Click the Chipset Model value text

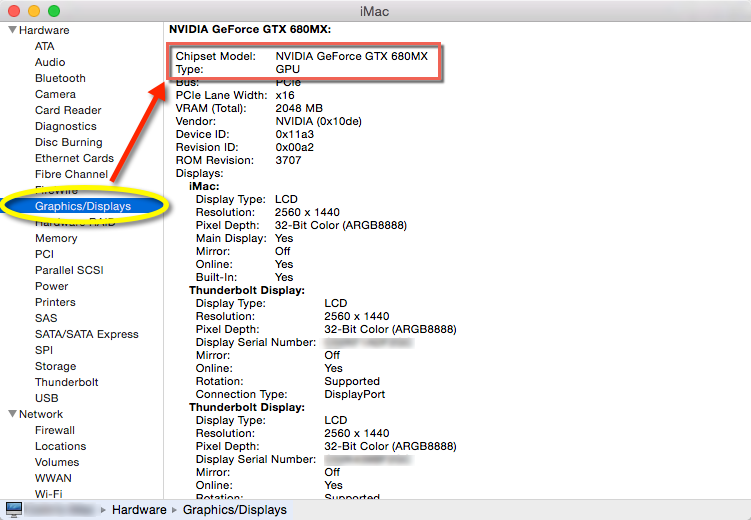[352, 56]
